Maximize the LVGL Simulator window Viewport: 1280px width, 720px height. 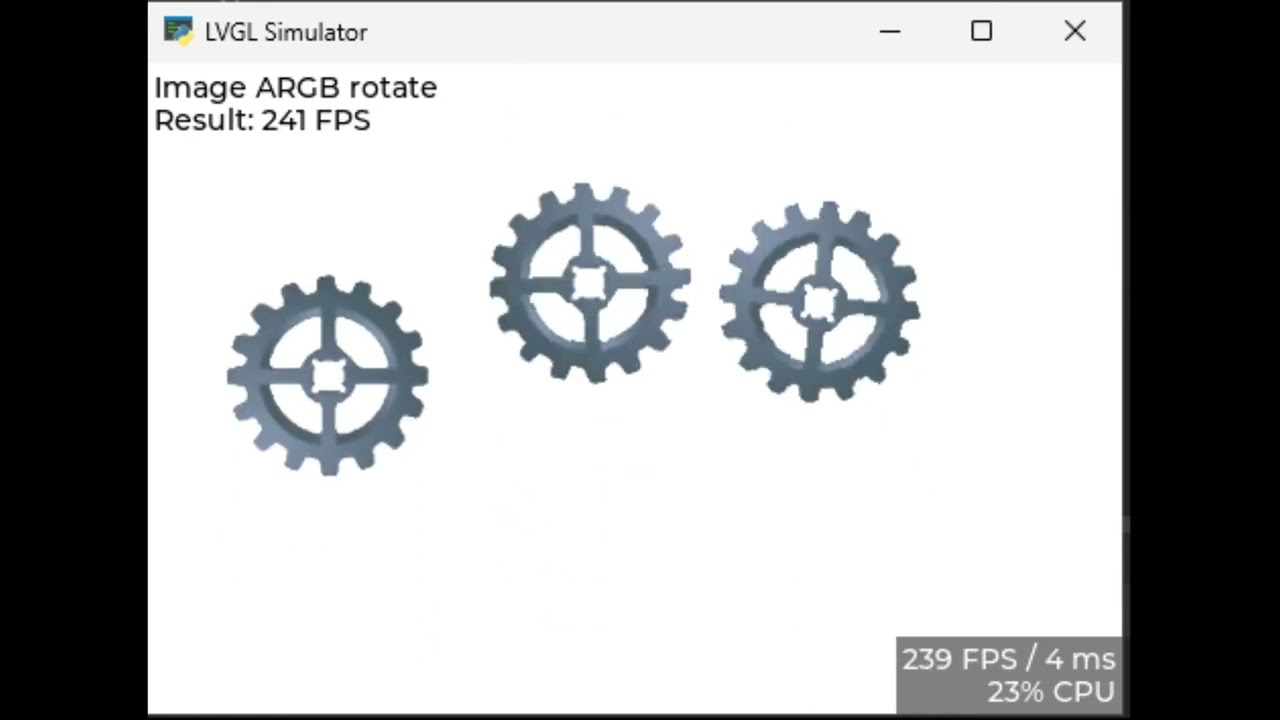[x=981, y=31]
